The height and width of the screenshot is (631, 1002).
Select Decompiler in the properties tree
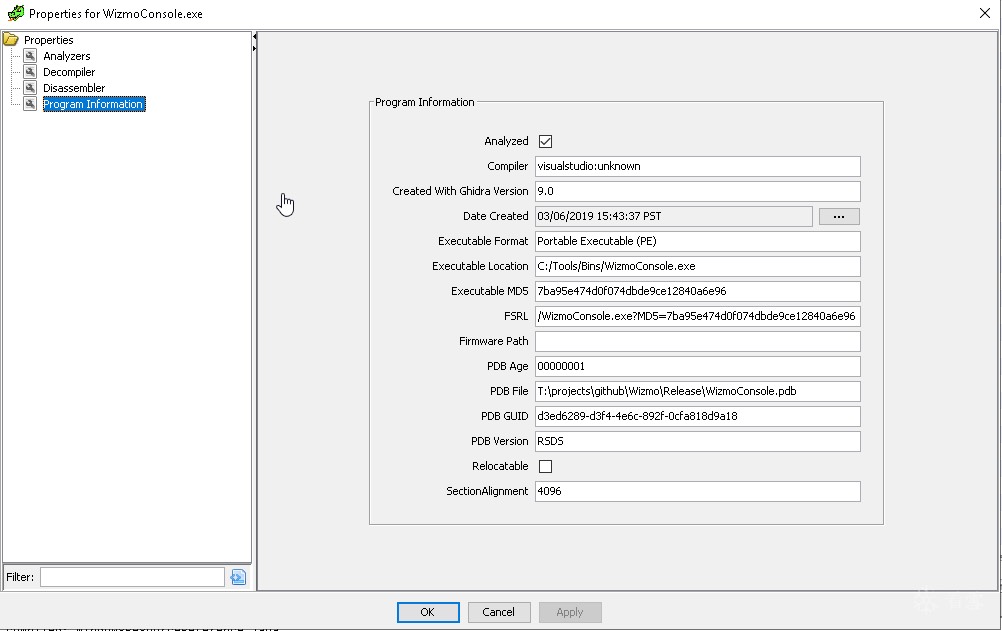(69, 72)
